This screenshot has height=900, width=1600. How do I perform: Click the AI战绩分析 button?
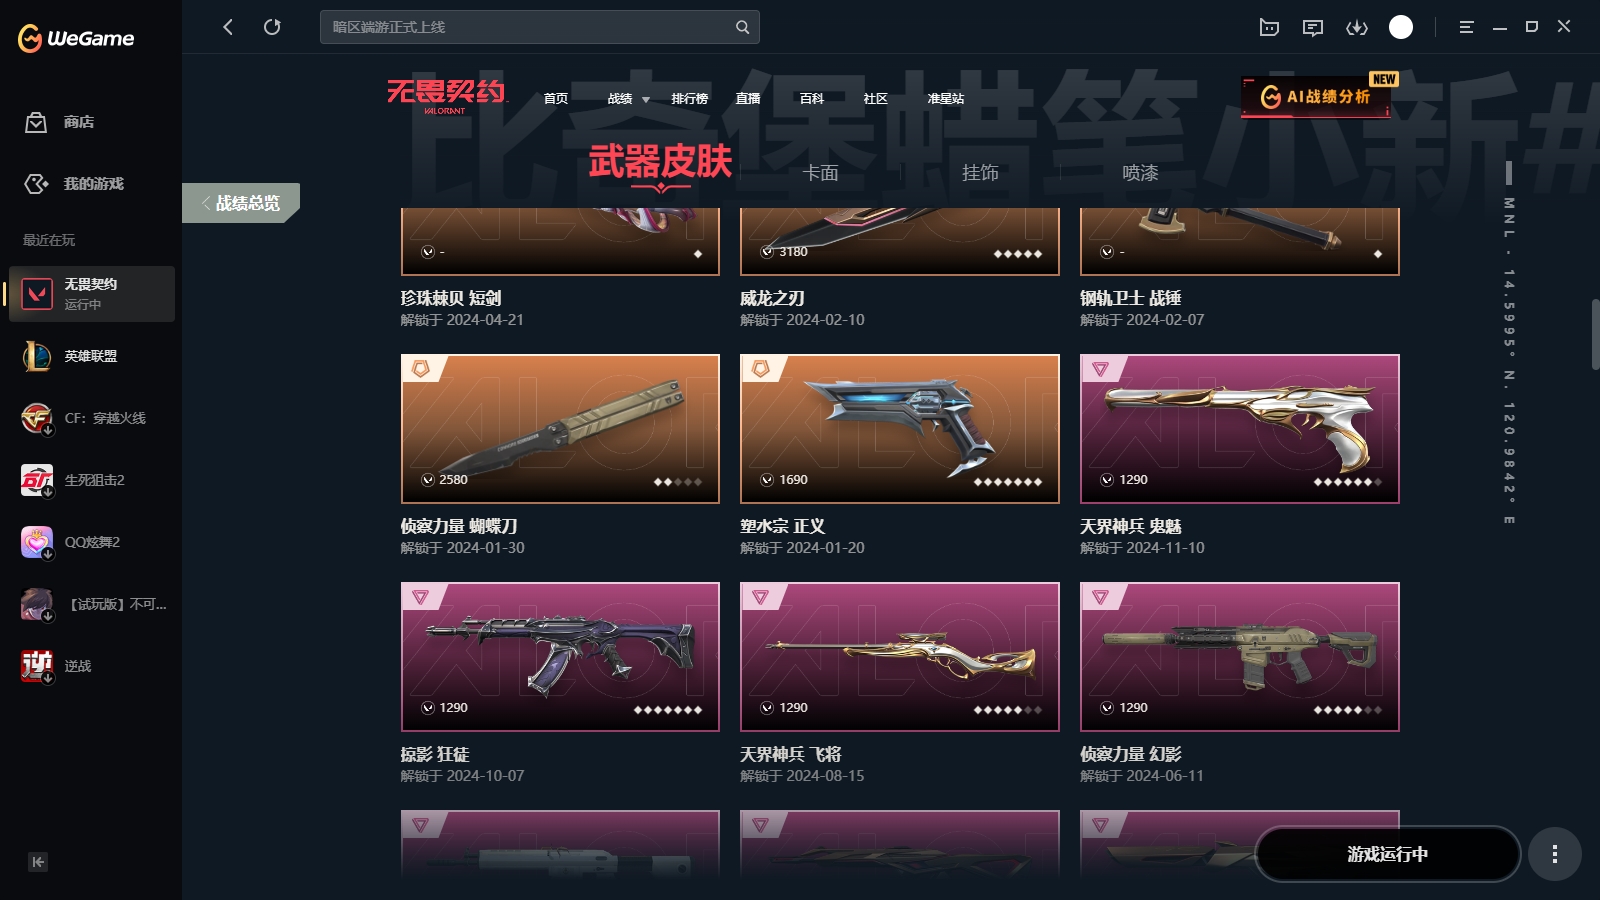tap(1315, 97)
